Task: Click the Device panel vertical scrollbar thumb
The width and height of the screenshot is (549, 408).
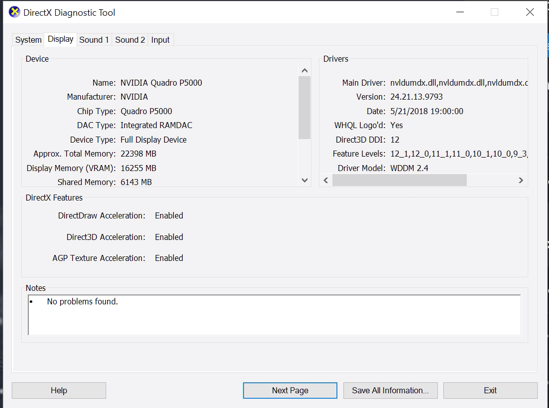Action: (305, 108)
